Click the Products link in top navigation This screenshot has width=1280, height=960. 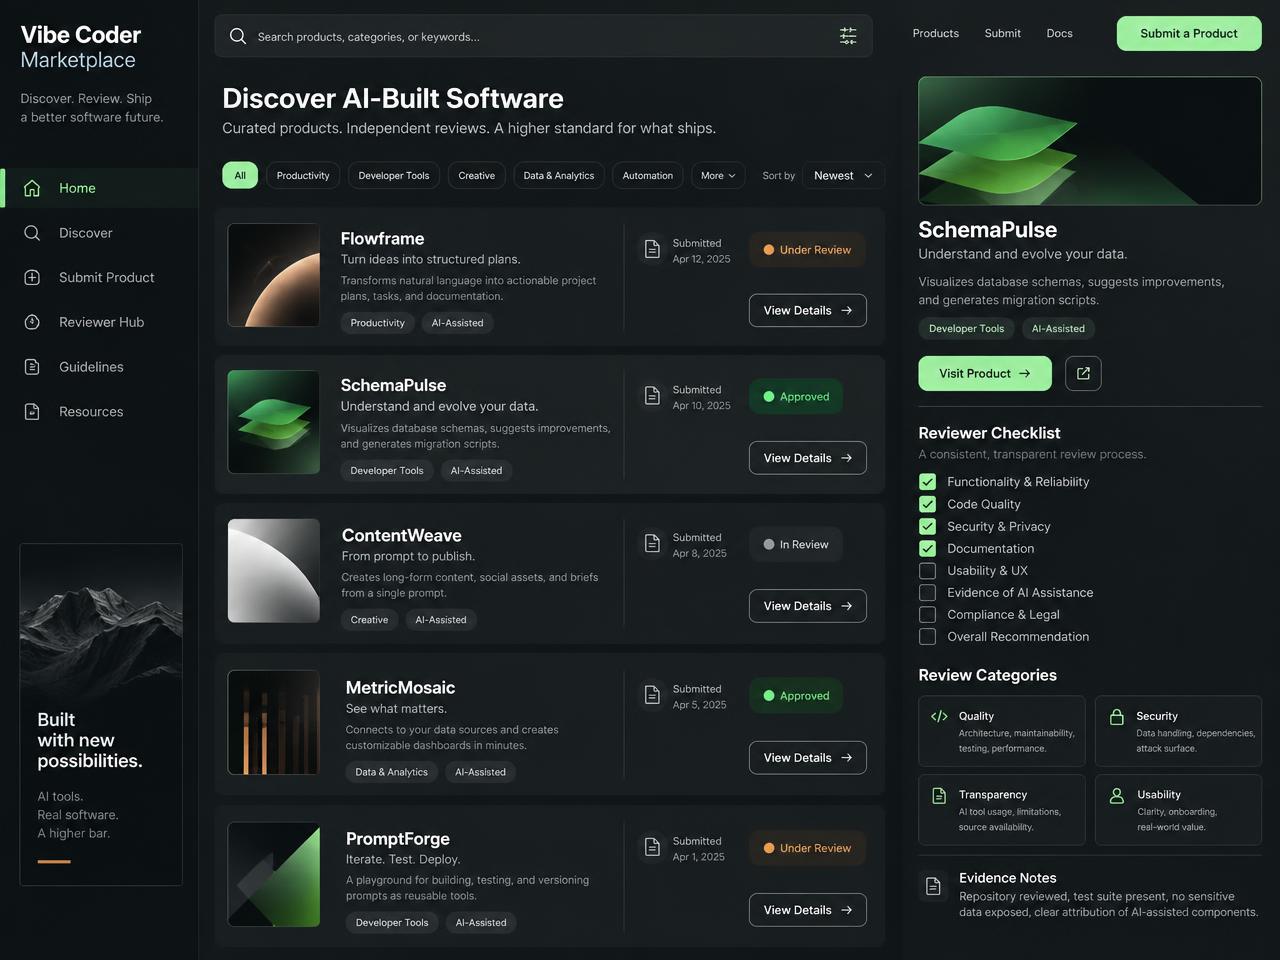936,33
